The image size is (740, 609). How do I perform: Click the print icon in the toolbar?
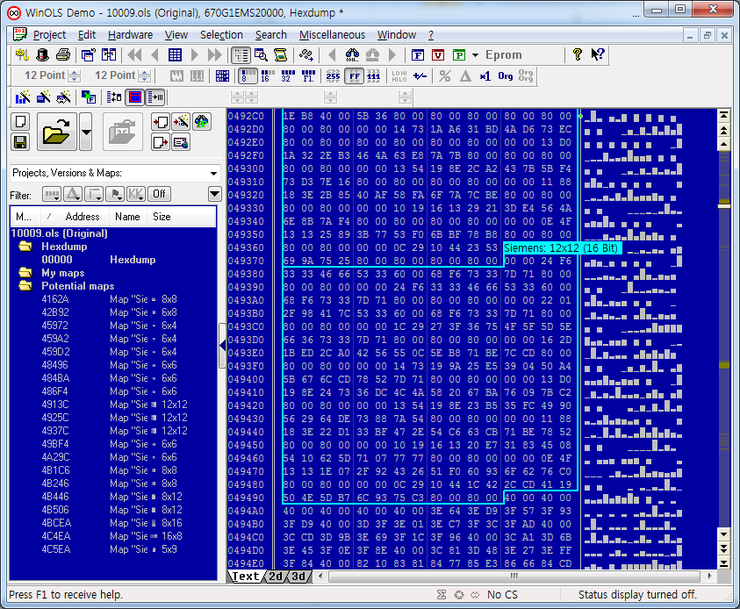point(63,55)
